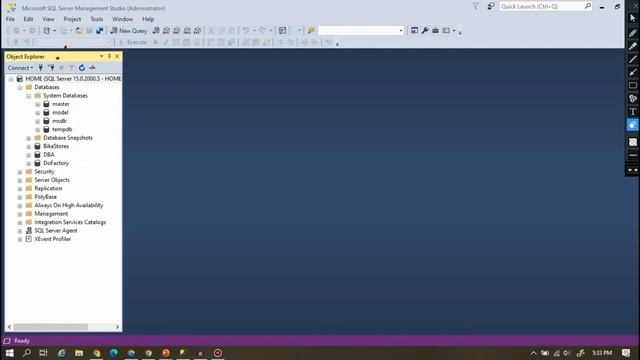Open the Window menu
640x360 pixels.
pyautogui.click(x=122, y=19)
